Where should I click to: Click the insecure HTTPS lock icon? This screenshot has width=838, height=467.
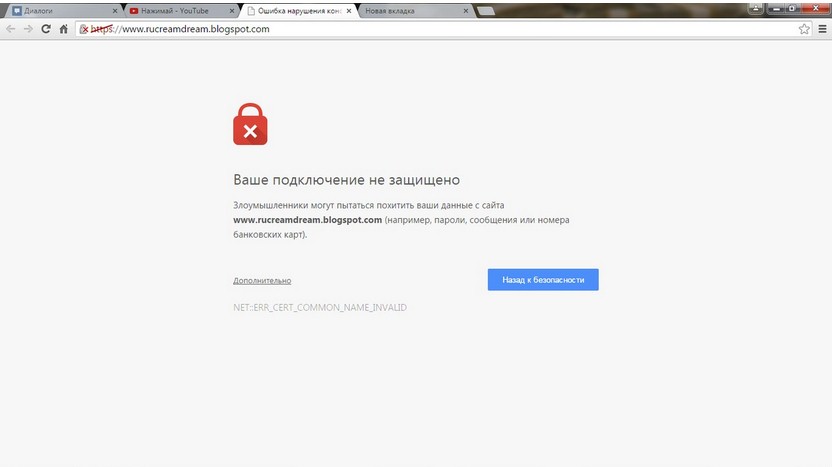pos(84,29)
